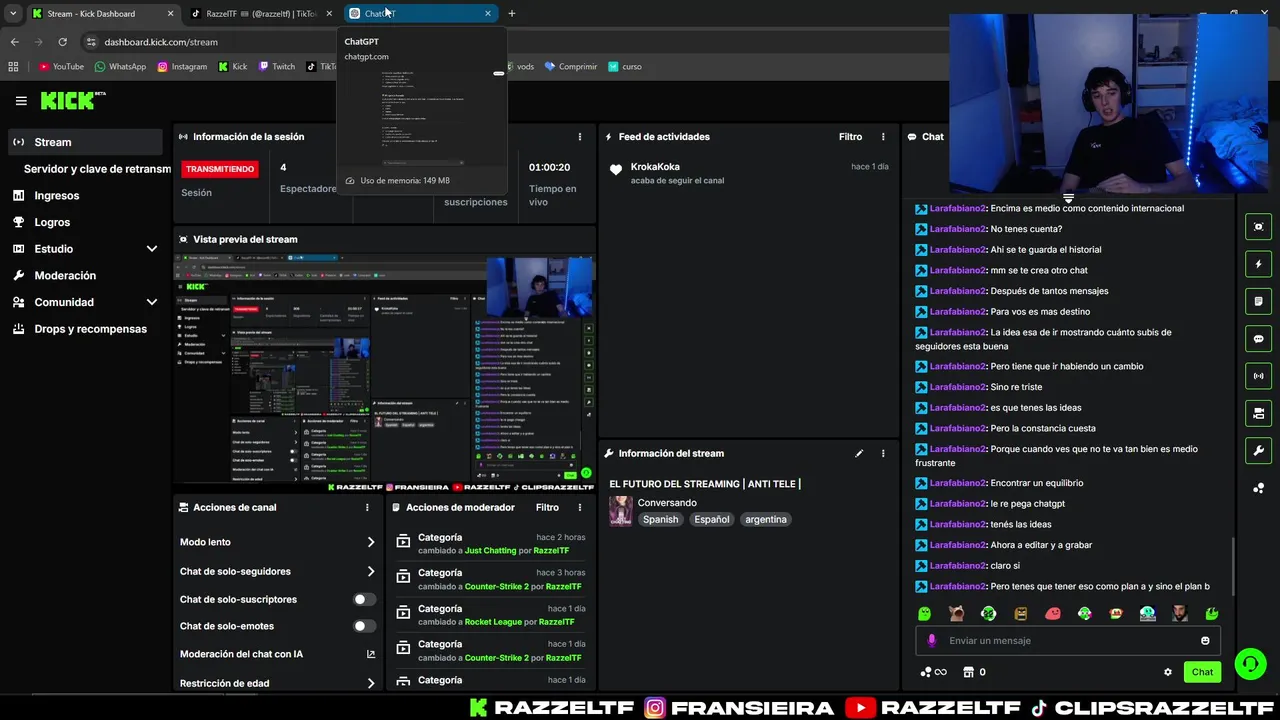Reload the page with the refresh button
The width and height of the screenshot is (1280, 720).
pos(62,42)
